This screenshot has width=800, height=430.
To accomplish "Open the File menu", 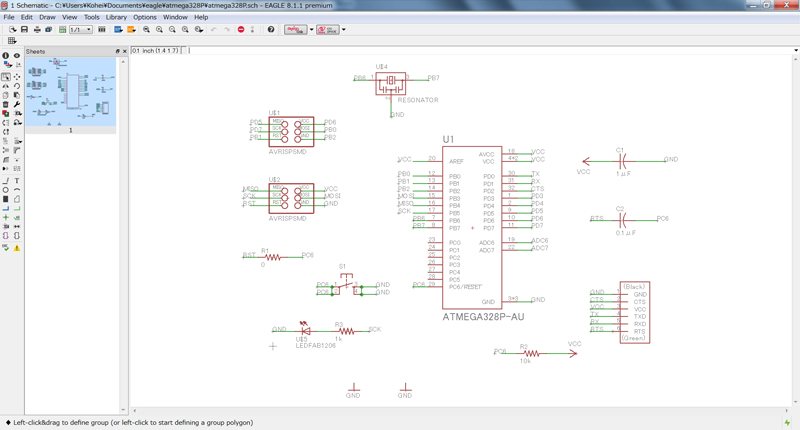I will (x=9, y=17).
